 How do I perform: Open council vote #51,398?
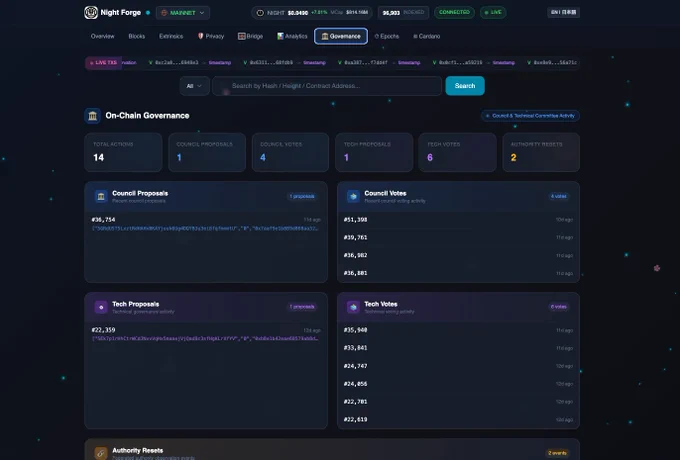(458, 220)
